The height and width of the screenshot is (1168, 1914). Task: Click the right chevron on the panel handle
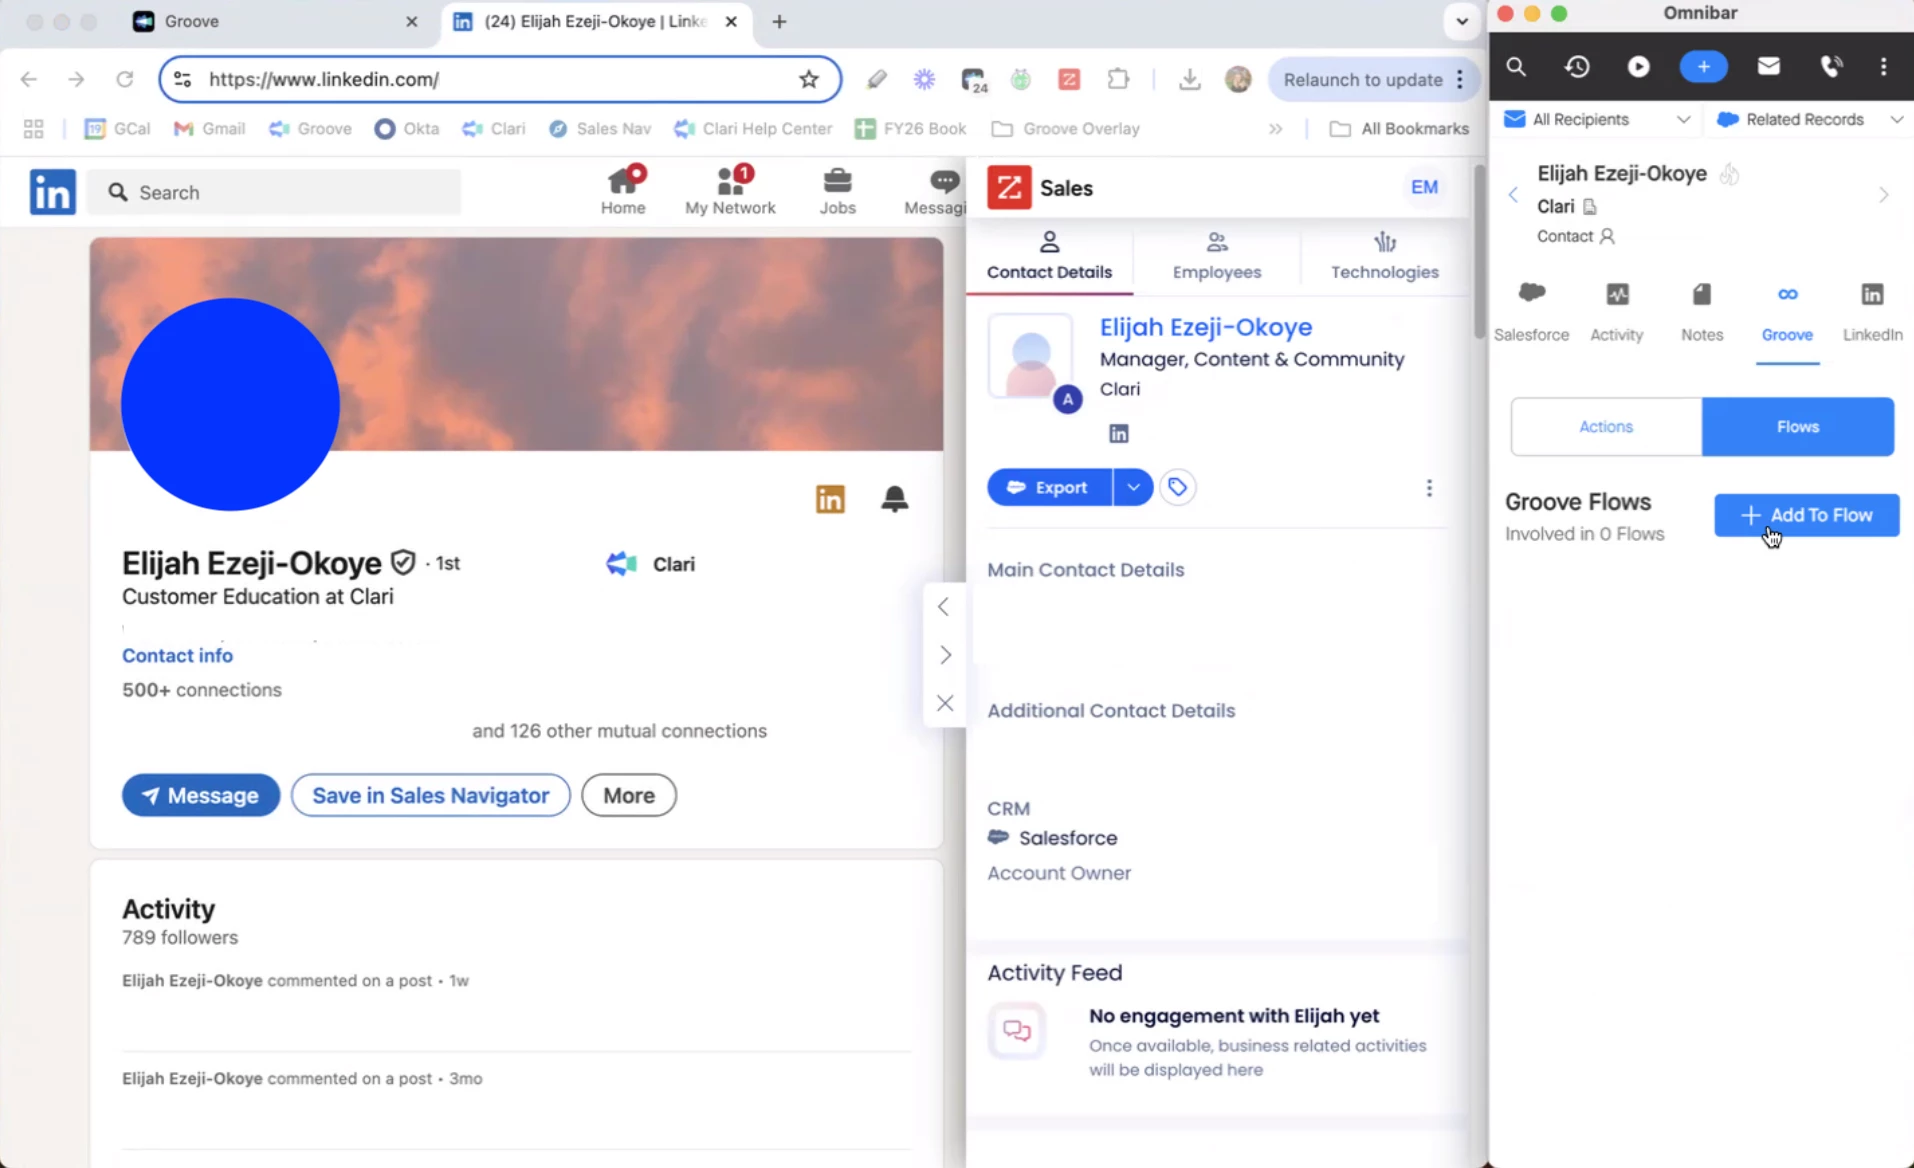tap(945, 655)
